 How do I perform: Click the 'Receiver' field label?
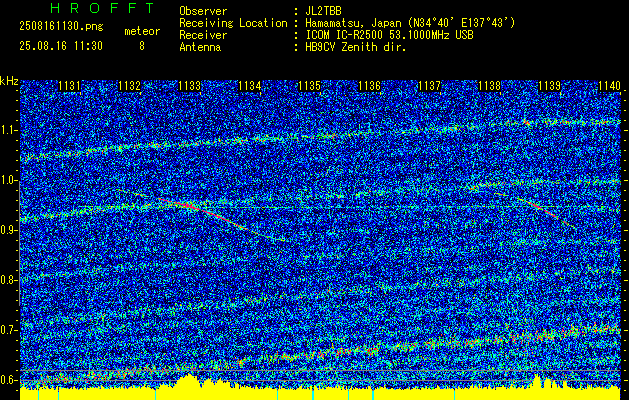pyautogui.click(x=203, y=35)
